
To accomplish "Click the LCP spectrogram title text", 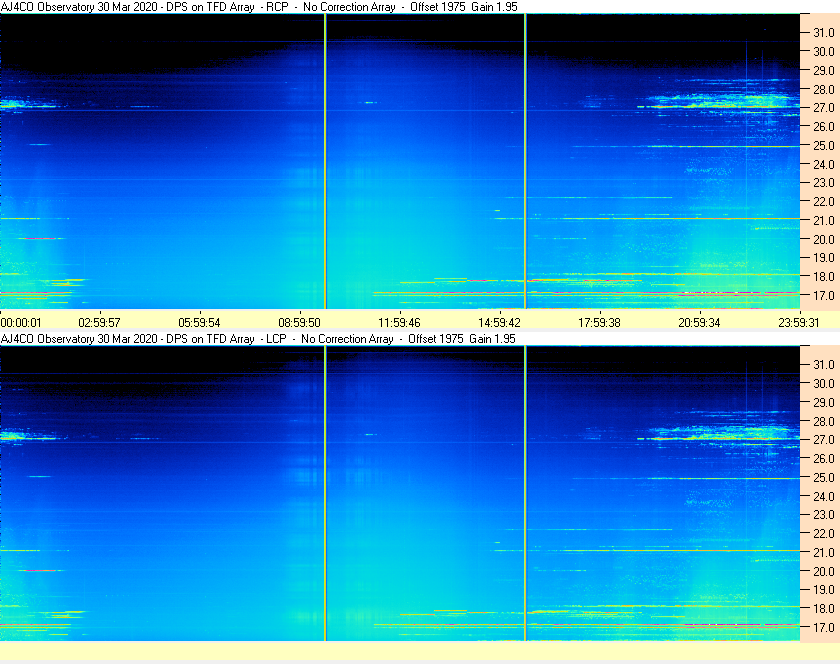I will coord(258,339).
